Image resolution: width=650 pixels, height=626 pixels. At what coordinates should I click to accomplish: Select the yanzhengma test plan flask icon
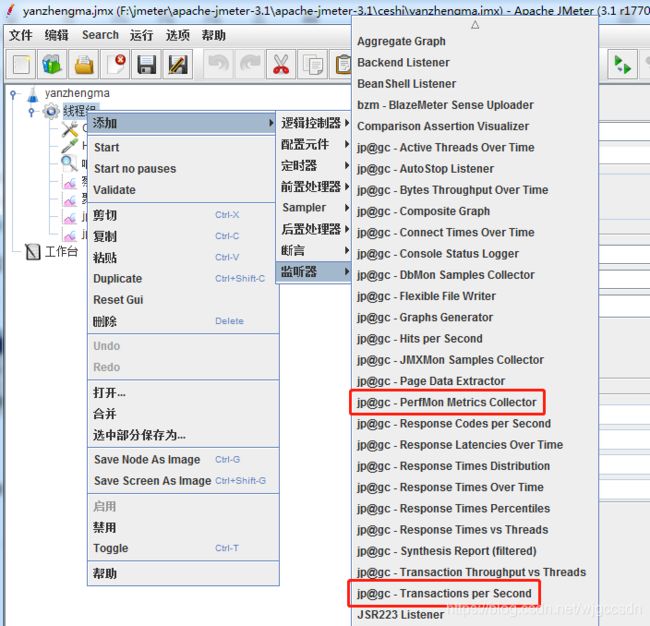pos(32,94)
